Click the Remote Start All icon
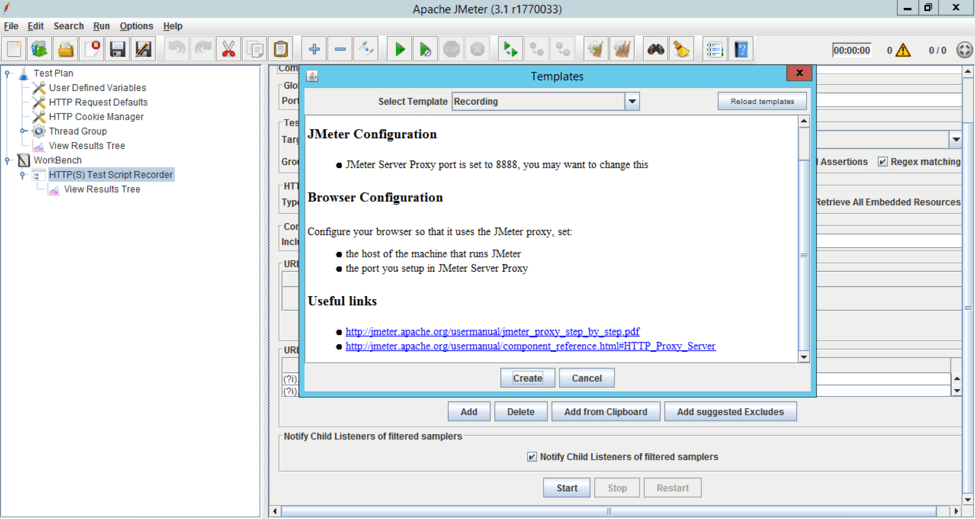The height and width of the screenshot is (519, 975). tap(511, 49)
